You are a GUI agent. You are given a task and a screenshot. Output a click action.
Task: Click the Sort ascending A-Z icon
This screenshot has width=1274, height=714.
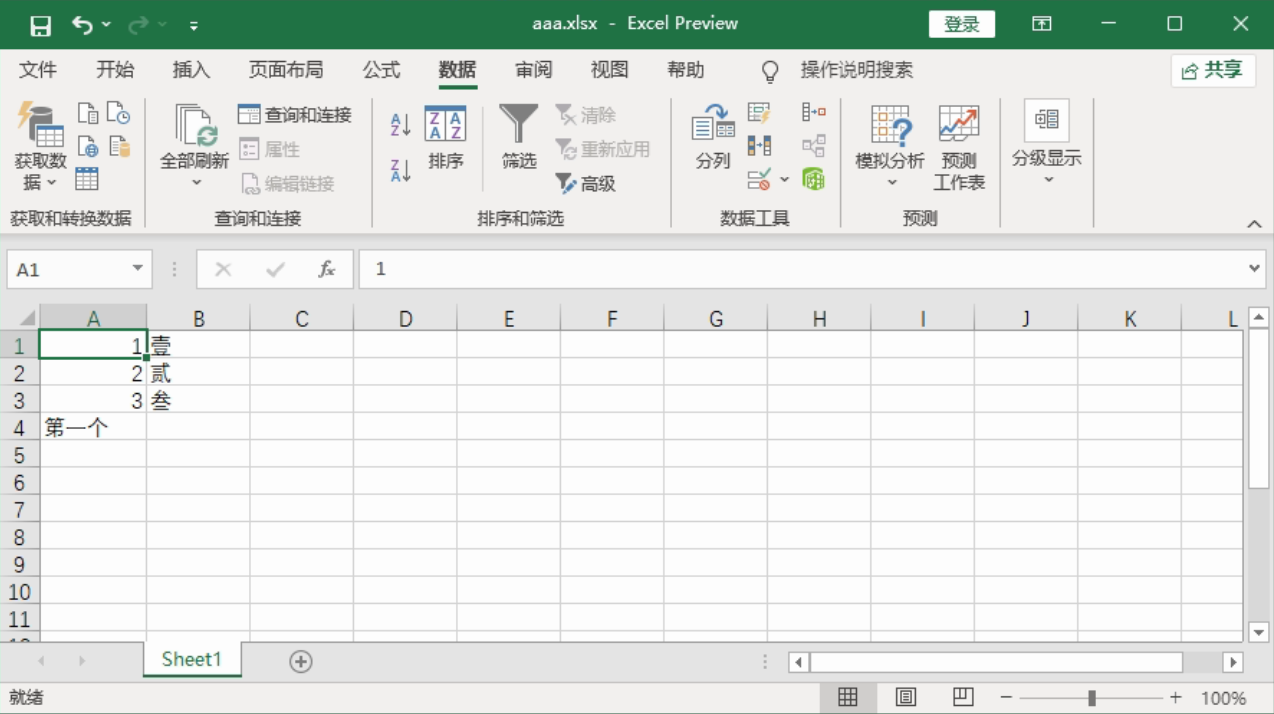pyautogui.click(x=400, y=125)
